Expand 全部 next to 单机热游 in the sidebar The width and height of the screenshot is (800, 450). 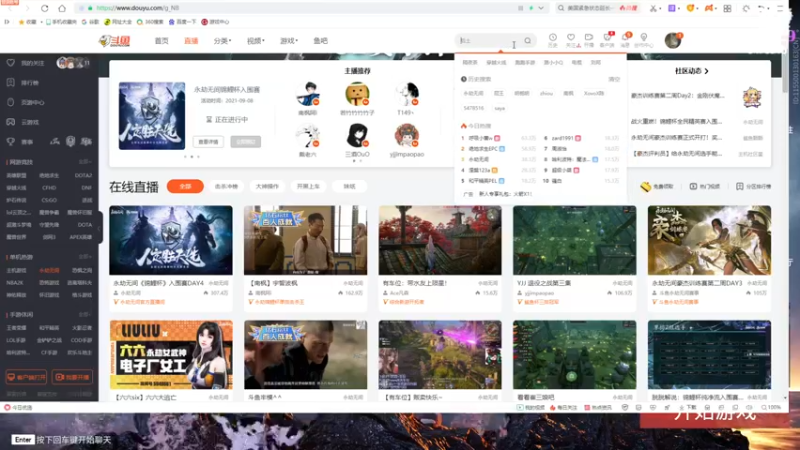tap(85, 257)
